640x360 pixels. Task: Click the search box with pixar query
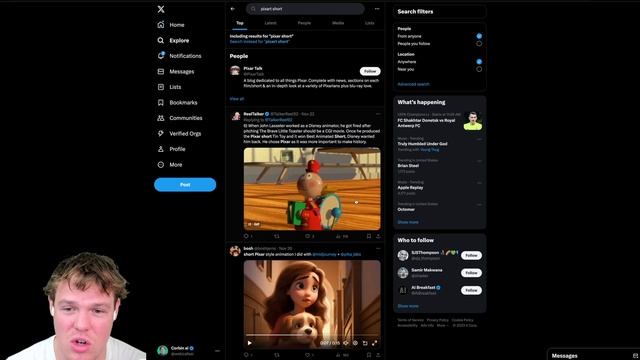pos(305,9)
